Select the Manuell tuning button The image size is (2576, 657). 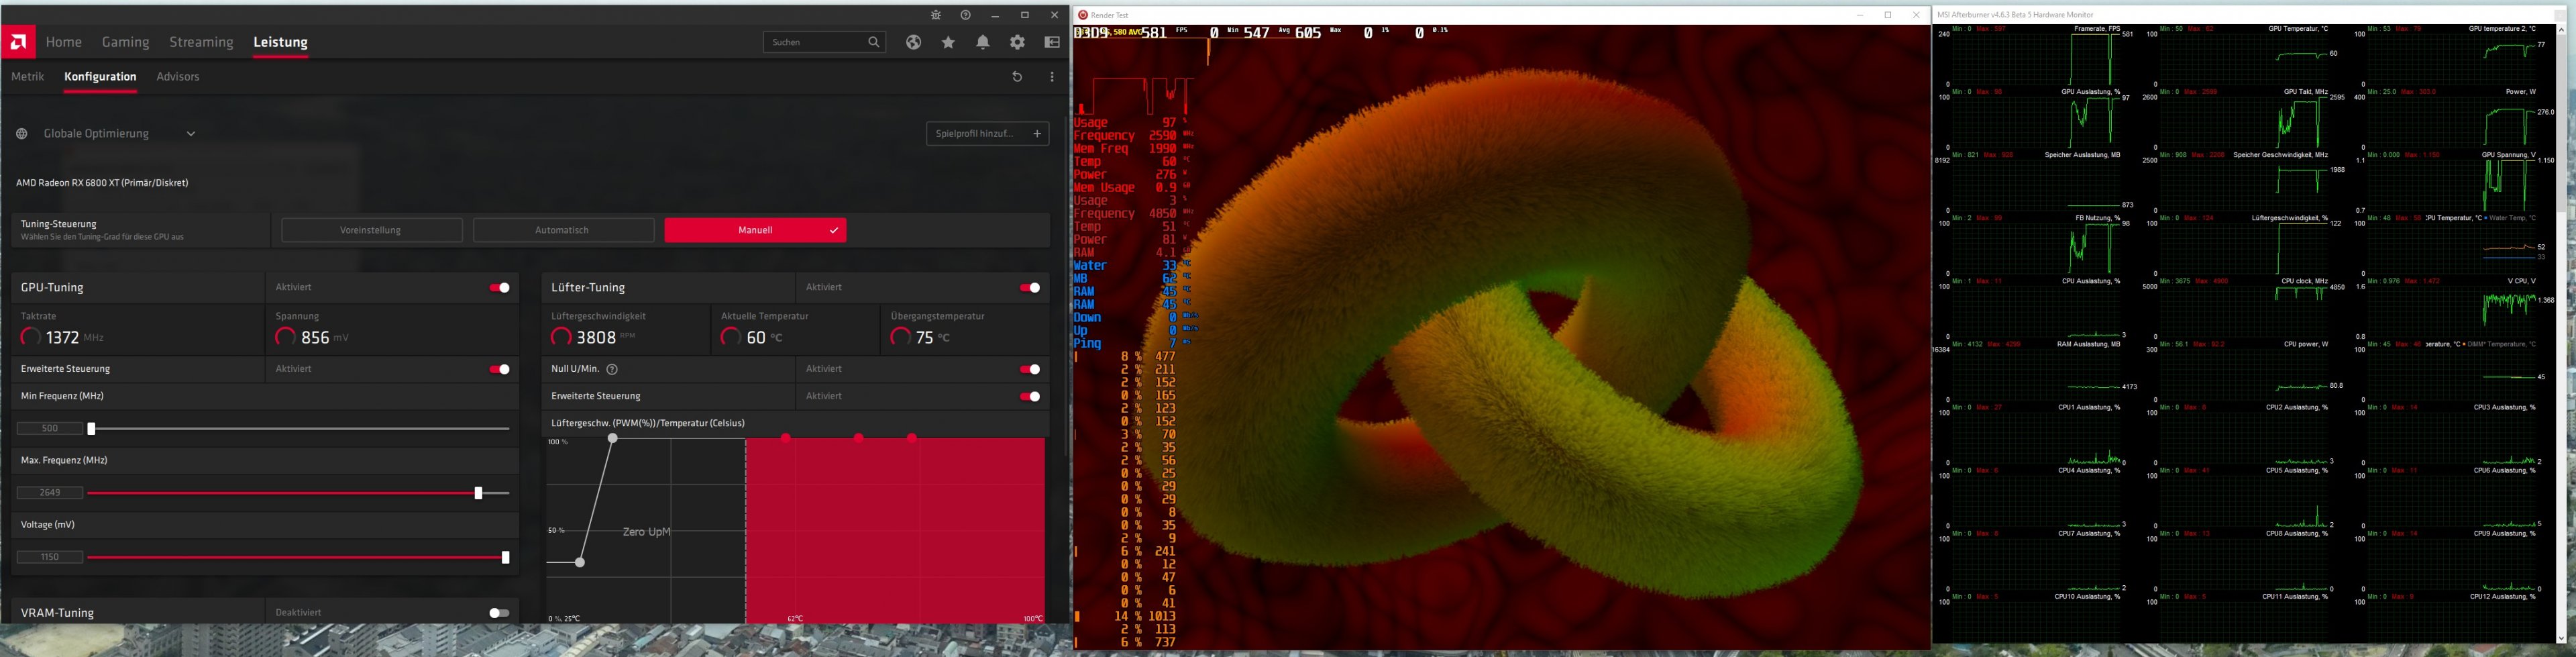(755, 230)
